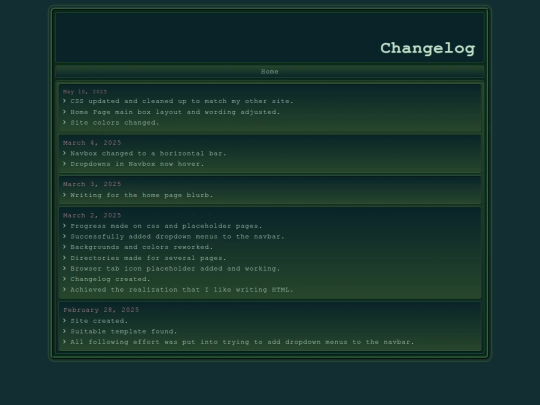The image size is (540, 405).
Task: Click 'Navbox changed to a horizontal bar' entry
Action: click(148, 153)
